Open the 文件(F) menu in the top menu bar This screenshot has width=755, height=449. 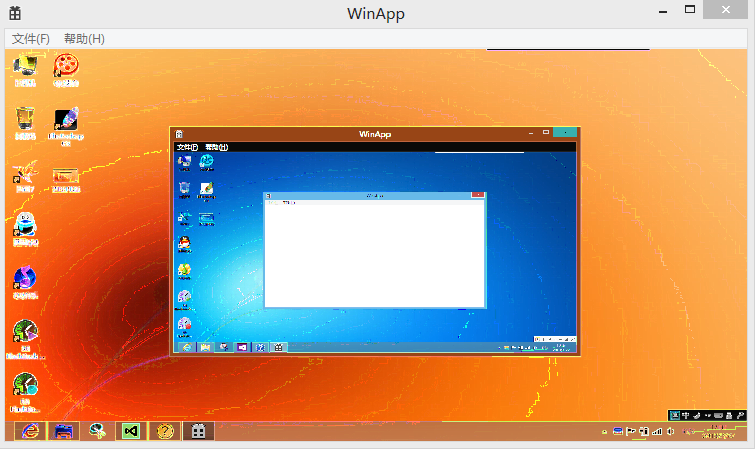[31, 39]
